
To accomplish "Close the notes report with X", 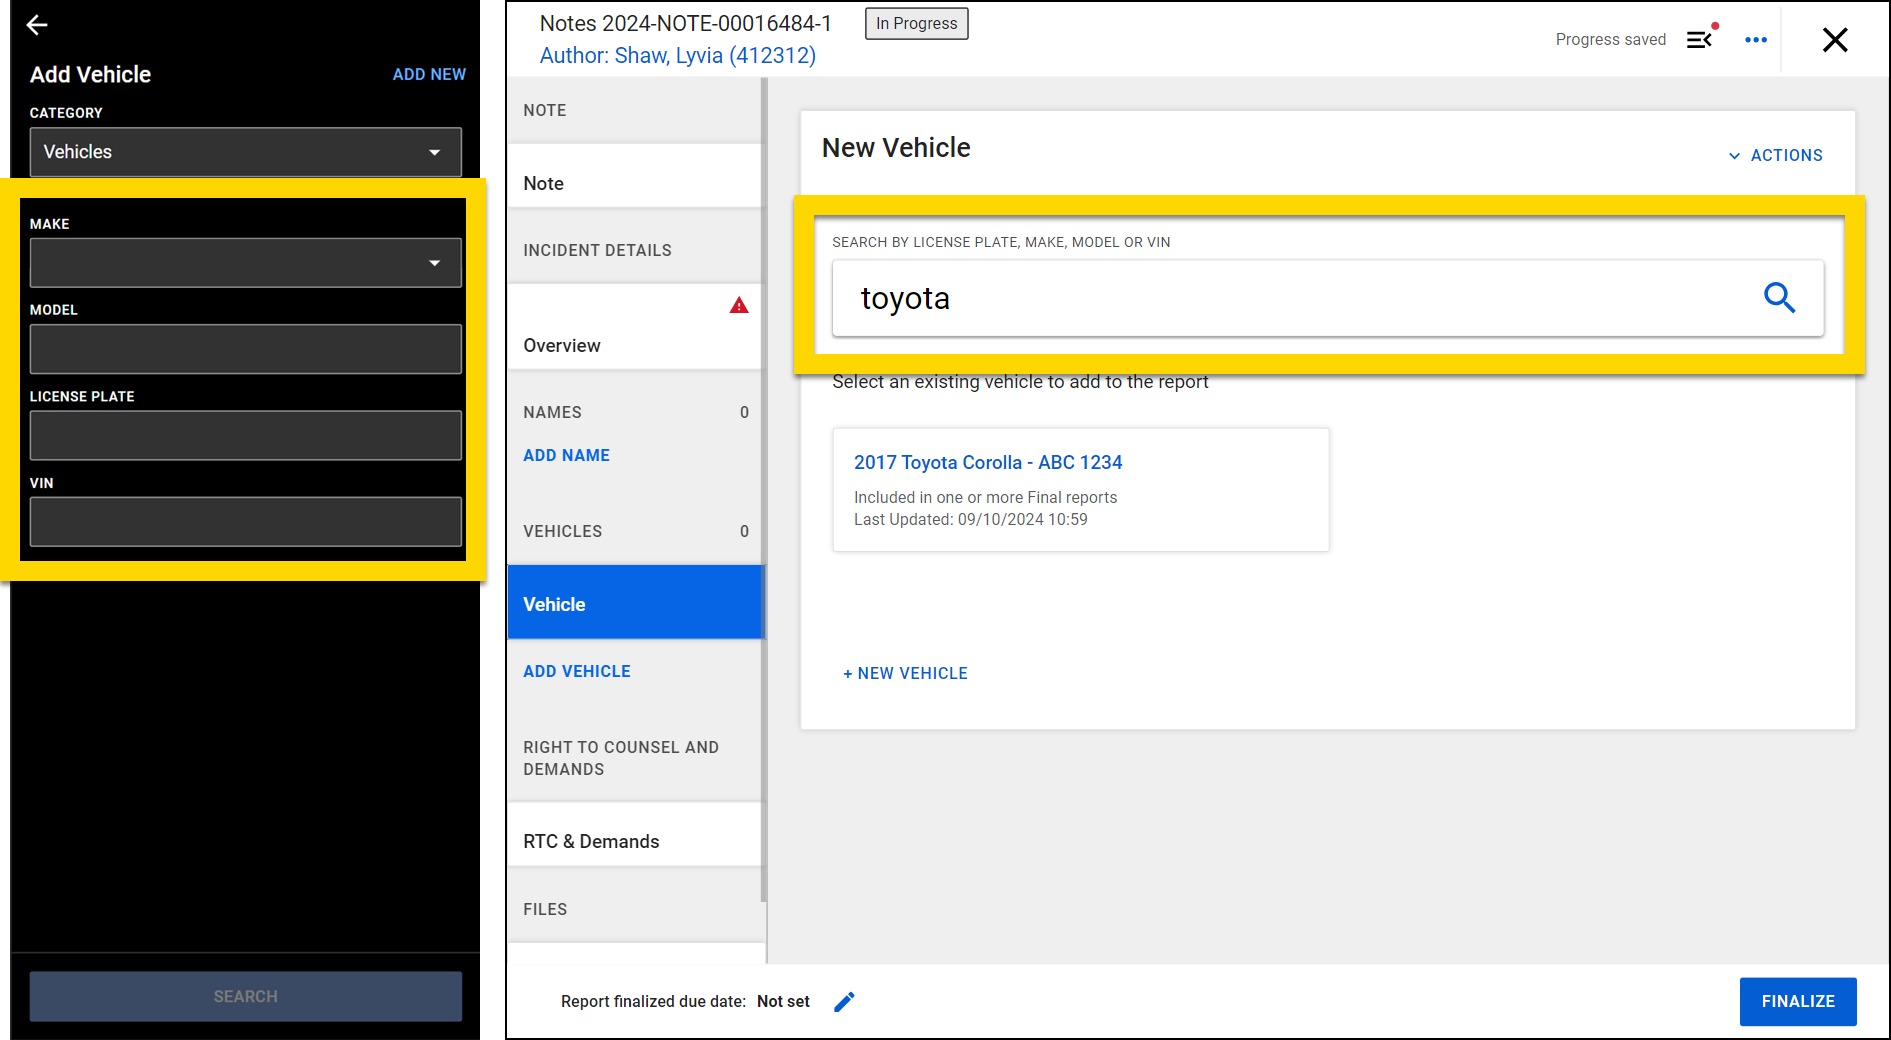I will 1834,40.
